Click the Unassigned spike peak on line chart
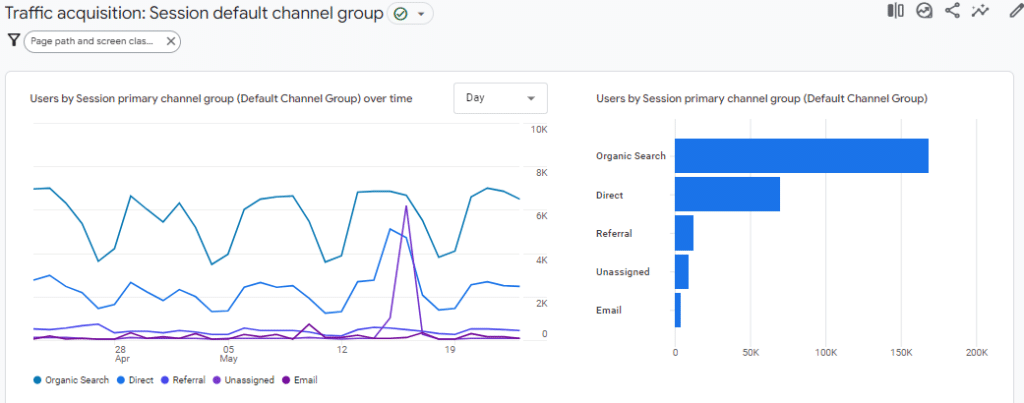 pyautogui.click(x=406, y=206)
